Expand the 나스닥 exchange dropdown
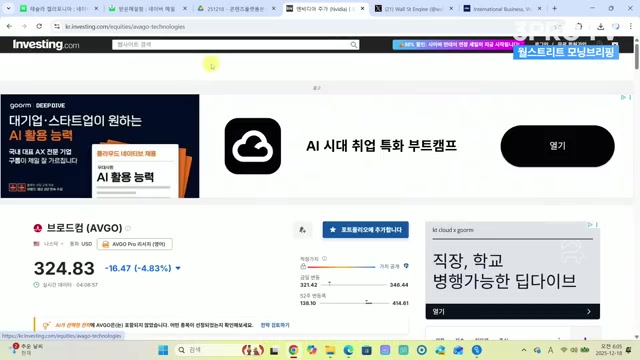The image size is (640, 360). [x=53, y=244]
